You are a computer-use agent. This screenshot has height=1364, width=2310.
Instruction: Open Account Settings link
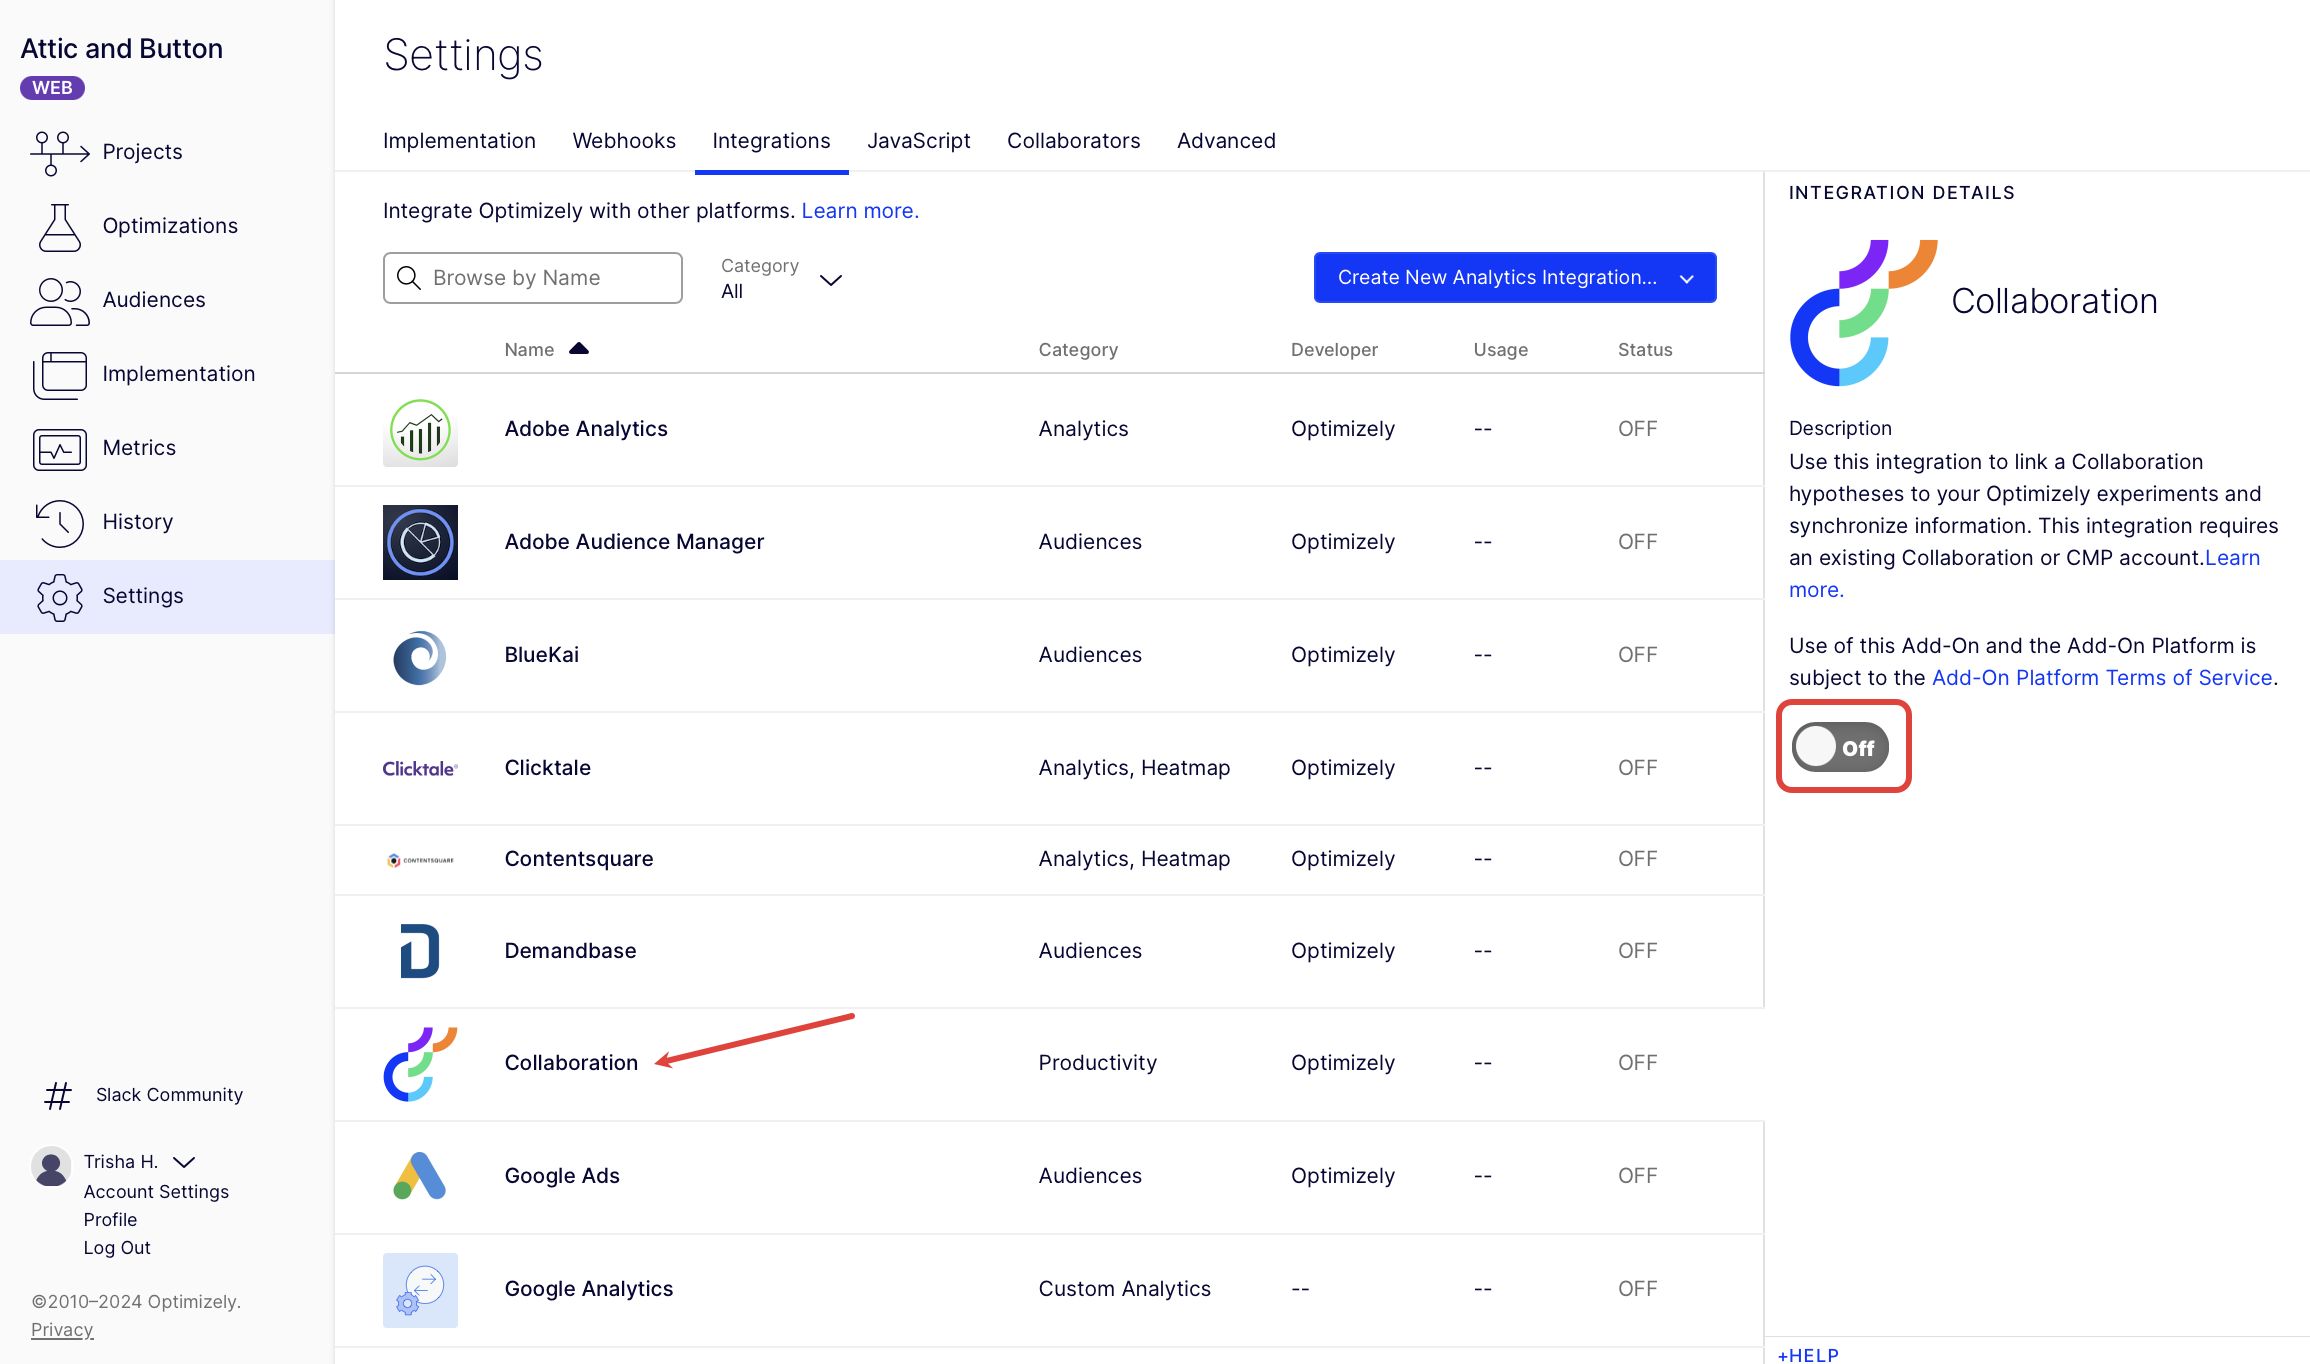(x=156, y=1192)
